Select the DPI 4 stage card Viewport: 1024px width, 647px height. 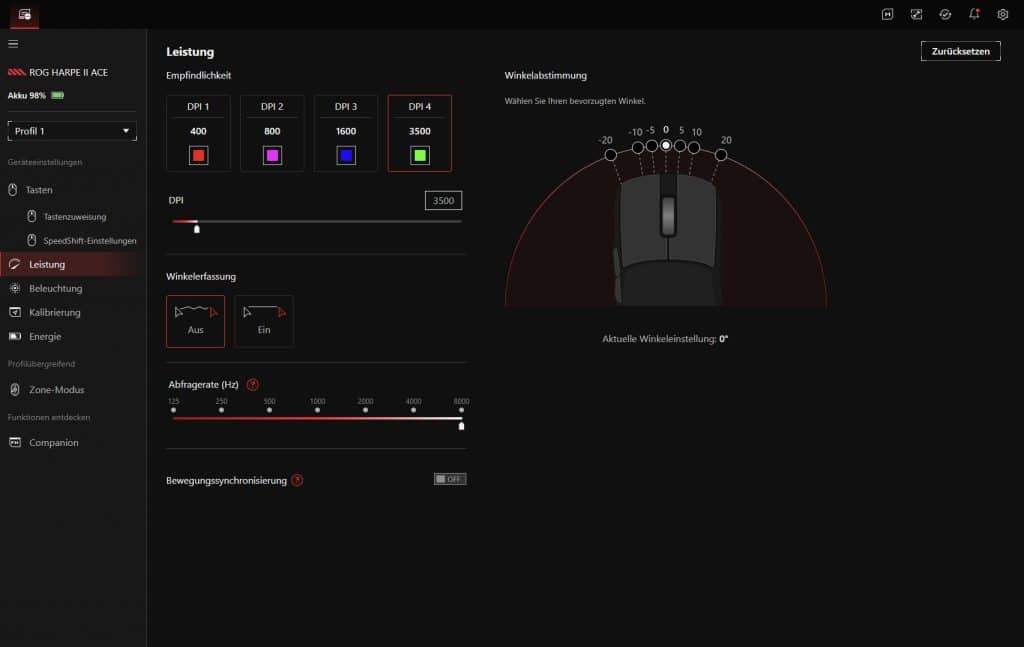click(x=419, y=133)
